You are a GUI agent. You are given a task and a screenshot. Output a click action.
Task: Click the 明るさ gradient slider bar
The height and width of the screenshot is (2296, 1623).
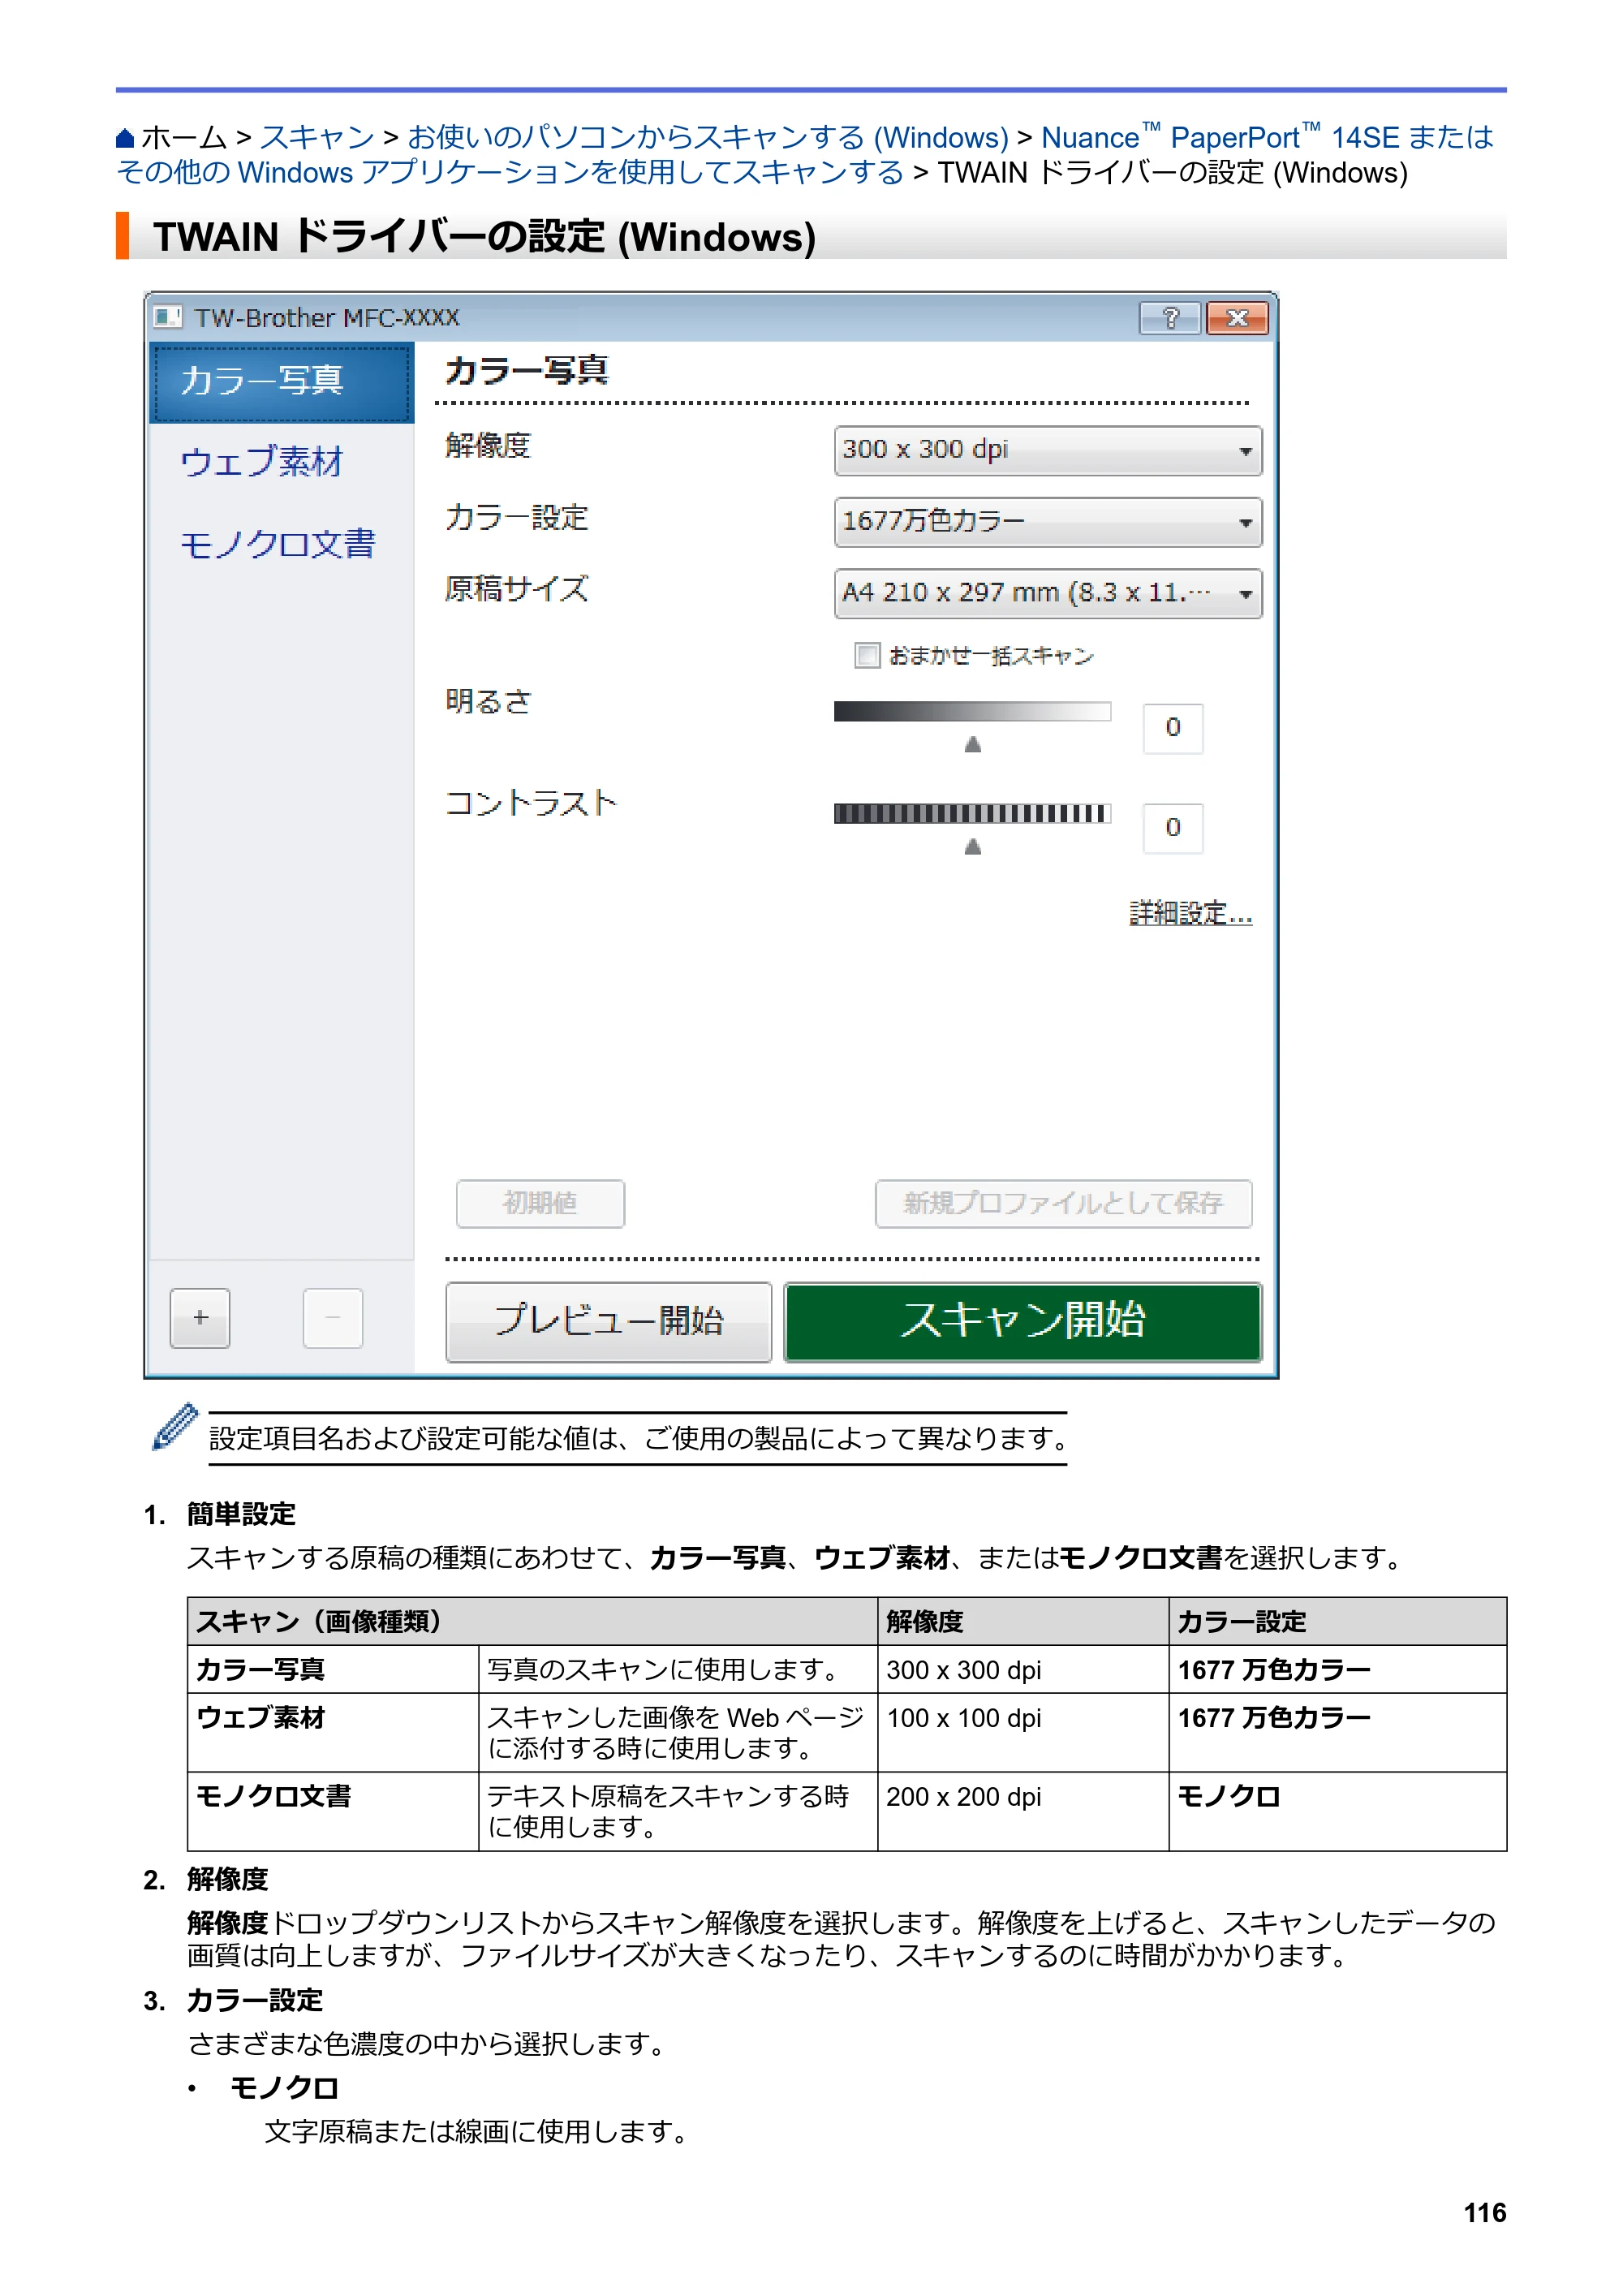972,711
